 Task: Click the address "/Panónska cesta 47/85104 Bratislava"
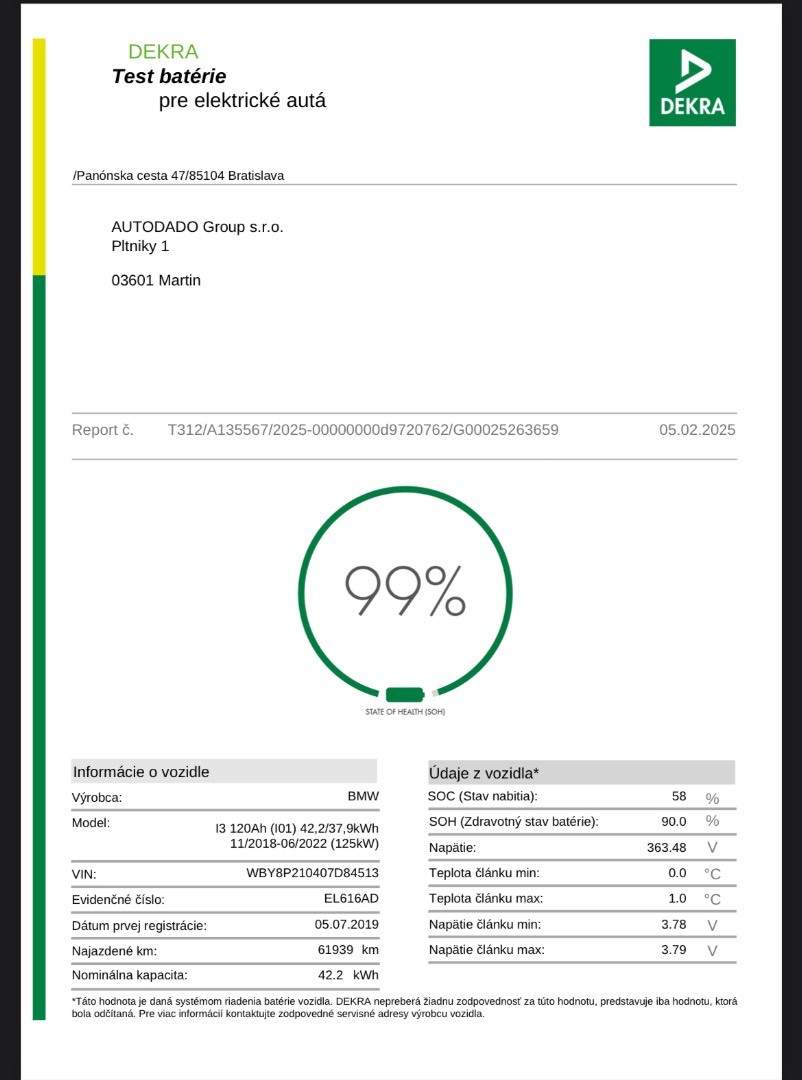178,176
